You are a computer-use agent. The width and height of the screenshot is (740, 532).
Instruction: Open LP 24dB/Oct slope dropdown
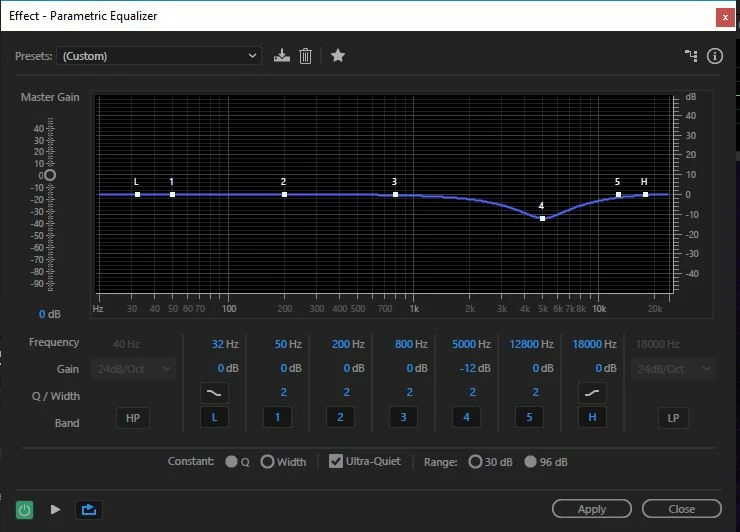[x=673, y=369]
